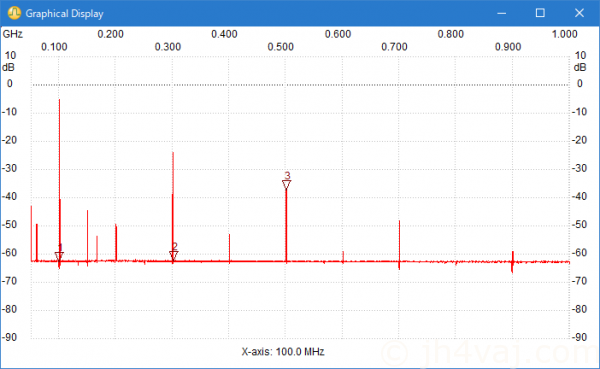Click the 0.400 frequency axis label
Image resolution: width=600 pixels, height=369 pixels.
[224, 34]
